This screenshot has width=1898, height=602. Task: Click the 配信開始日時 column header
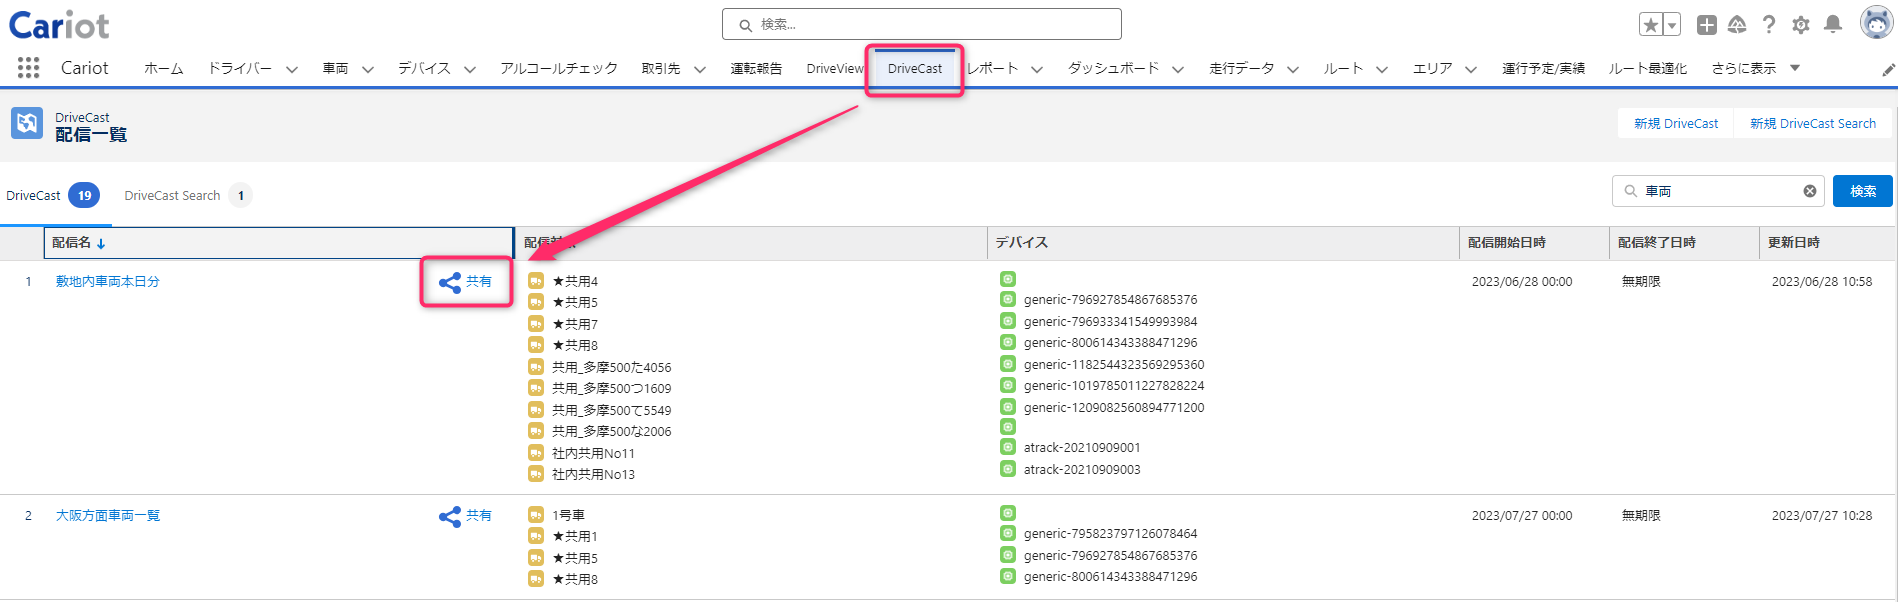coord(1535,243)
